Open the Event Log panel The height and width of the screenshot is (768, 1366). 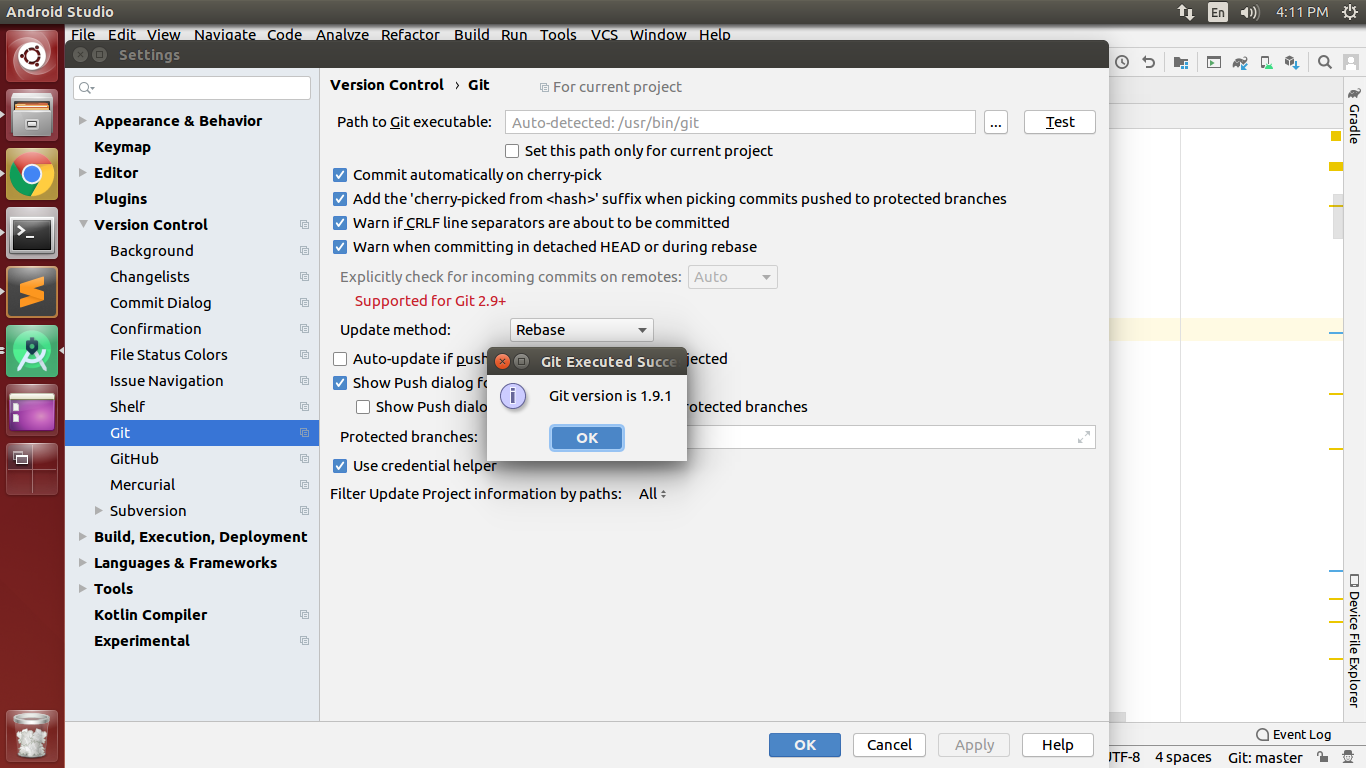(x=1294, y=734)
